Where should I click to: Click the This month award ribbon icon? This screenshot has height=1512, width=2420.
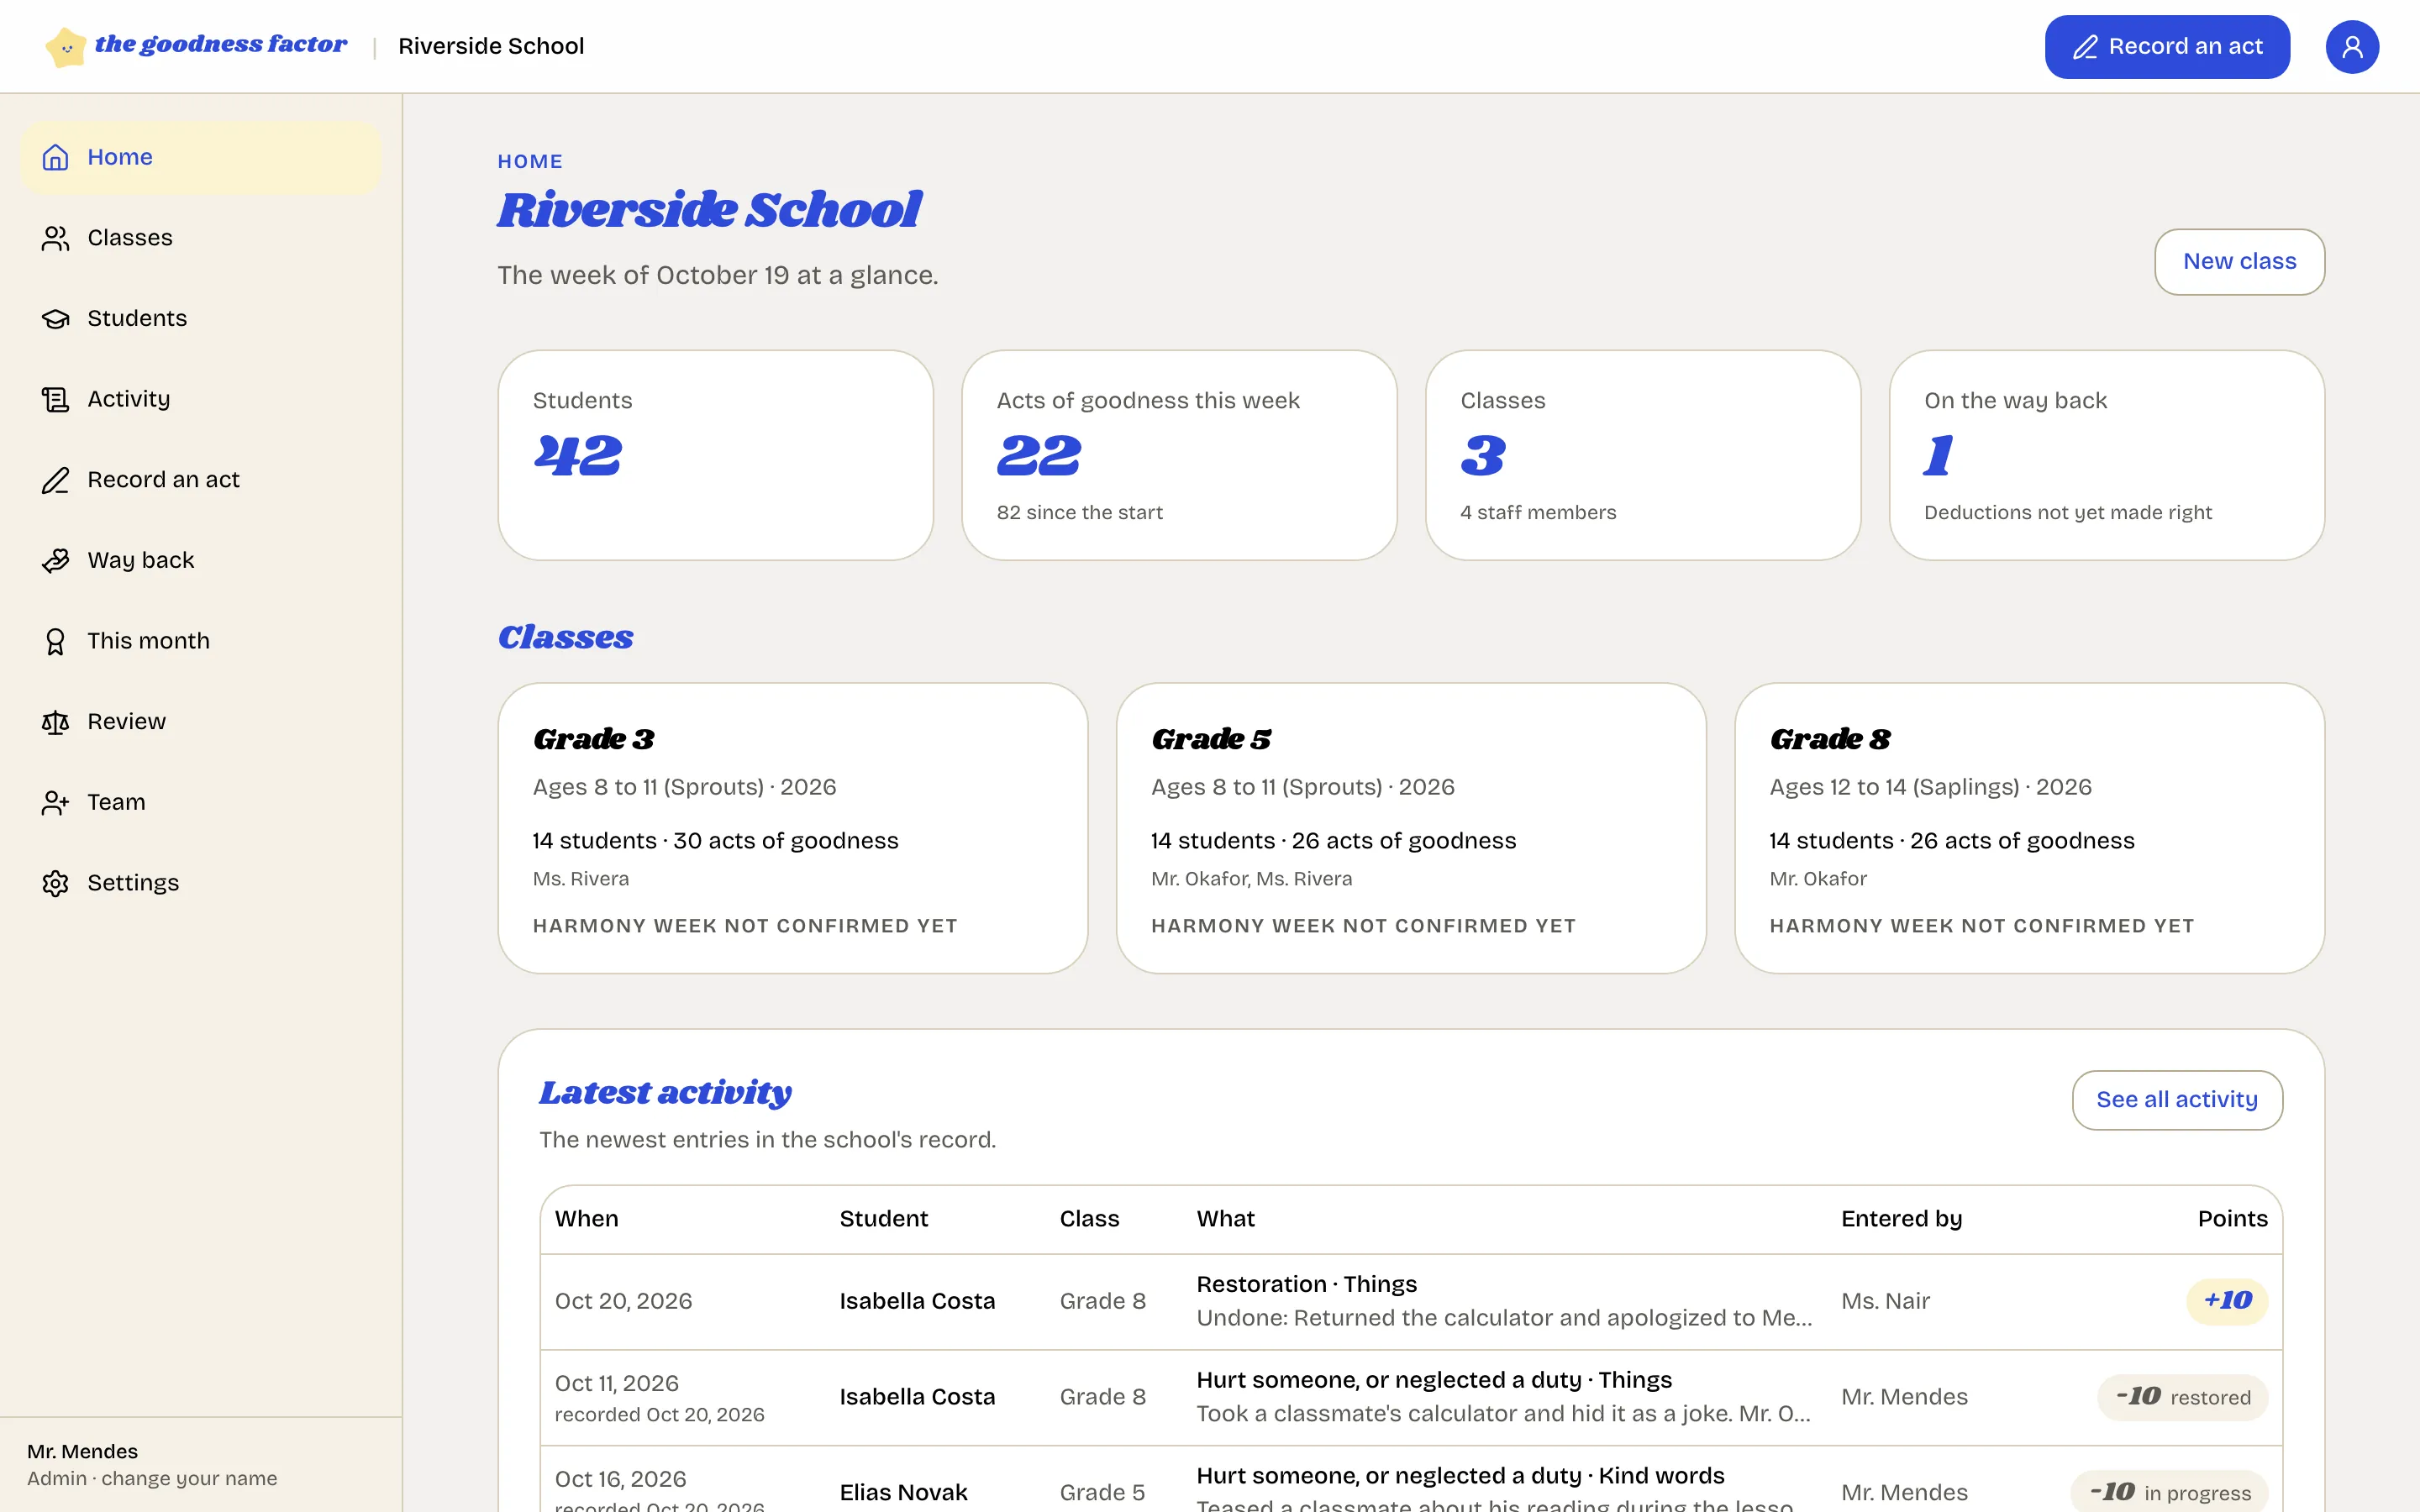coord(55,641)
